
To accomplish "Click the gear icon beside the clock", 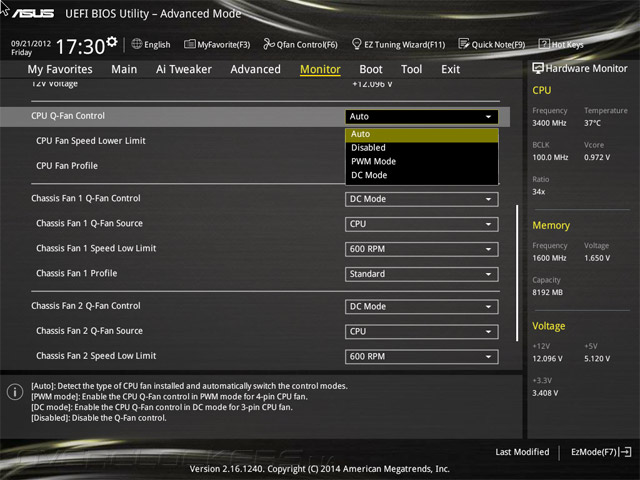I will point(112,42).
